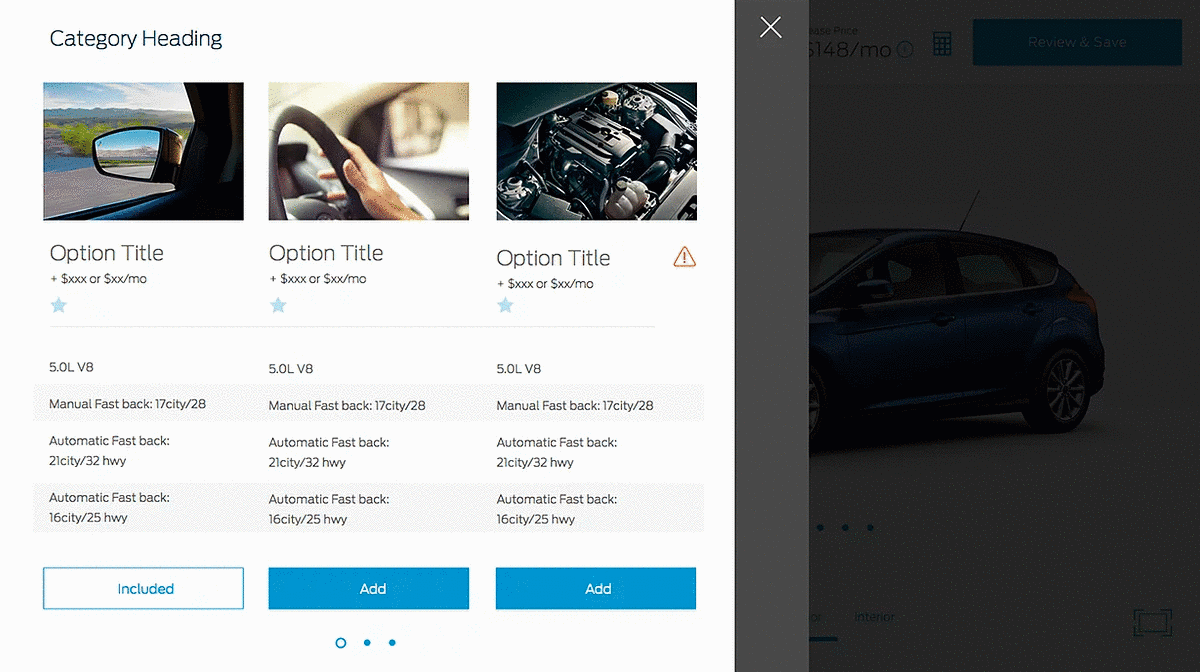The height and width of the screenshot is (672, 1200).
Task: Close the options panel with X icon
Action: point(770,27)
